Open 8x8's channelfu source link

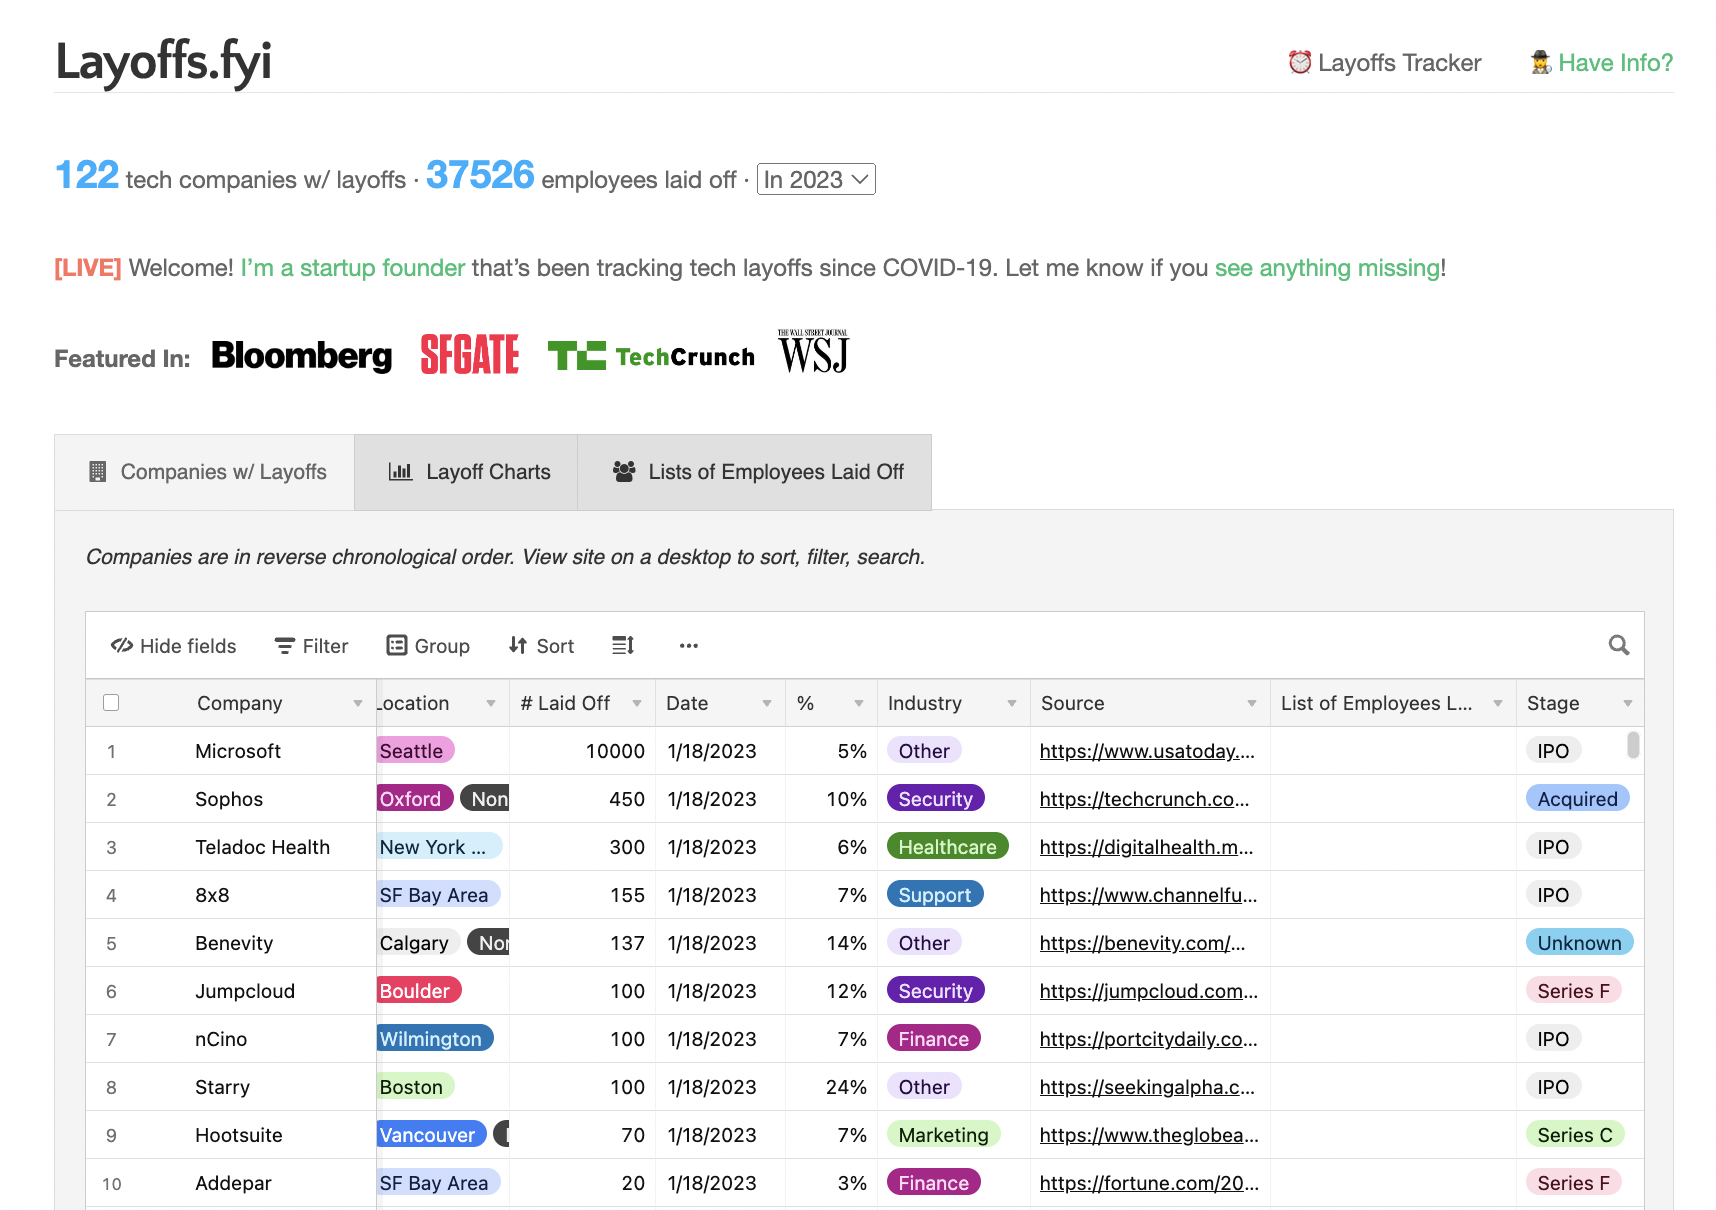click(1148, 895)
